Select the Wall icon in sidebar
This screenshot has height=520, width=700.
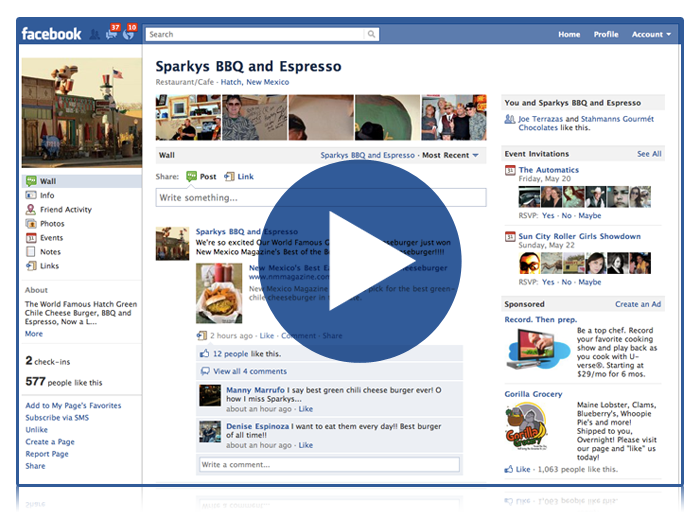[31, 181]
